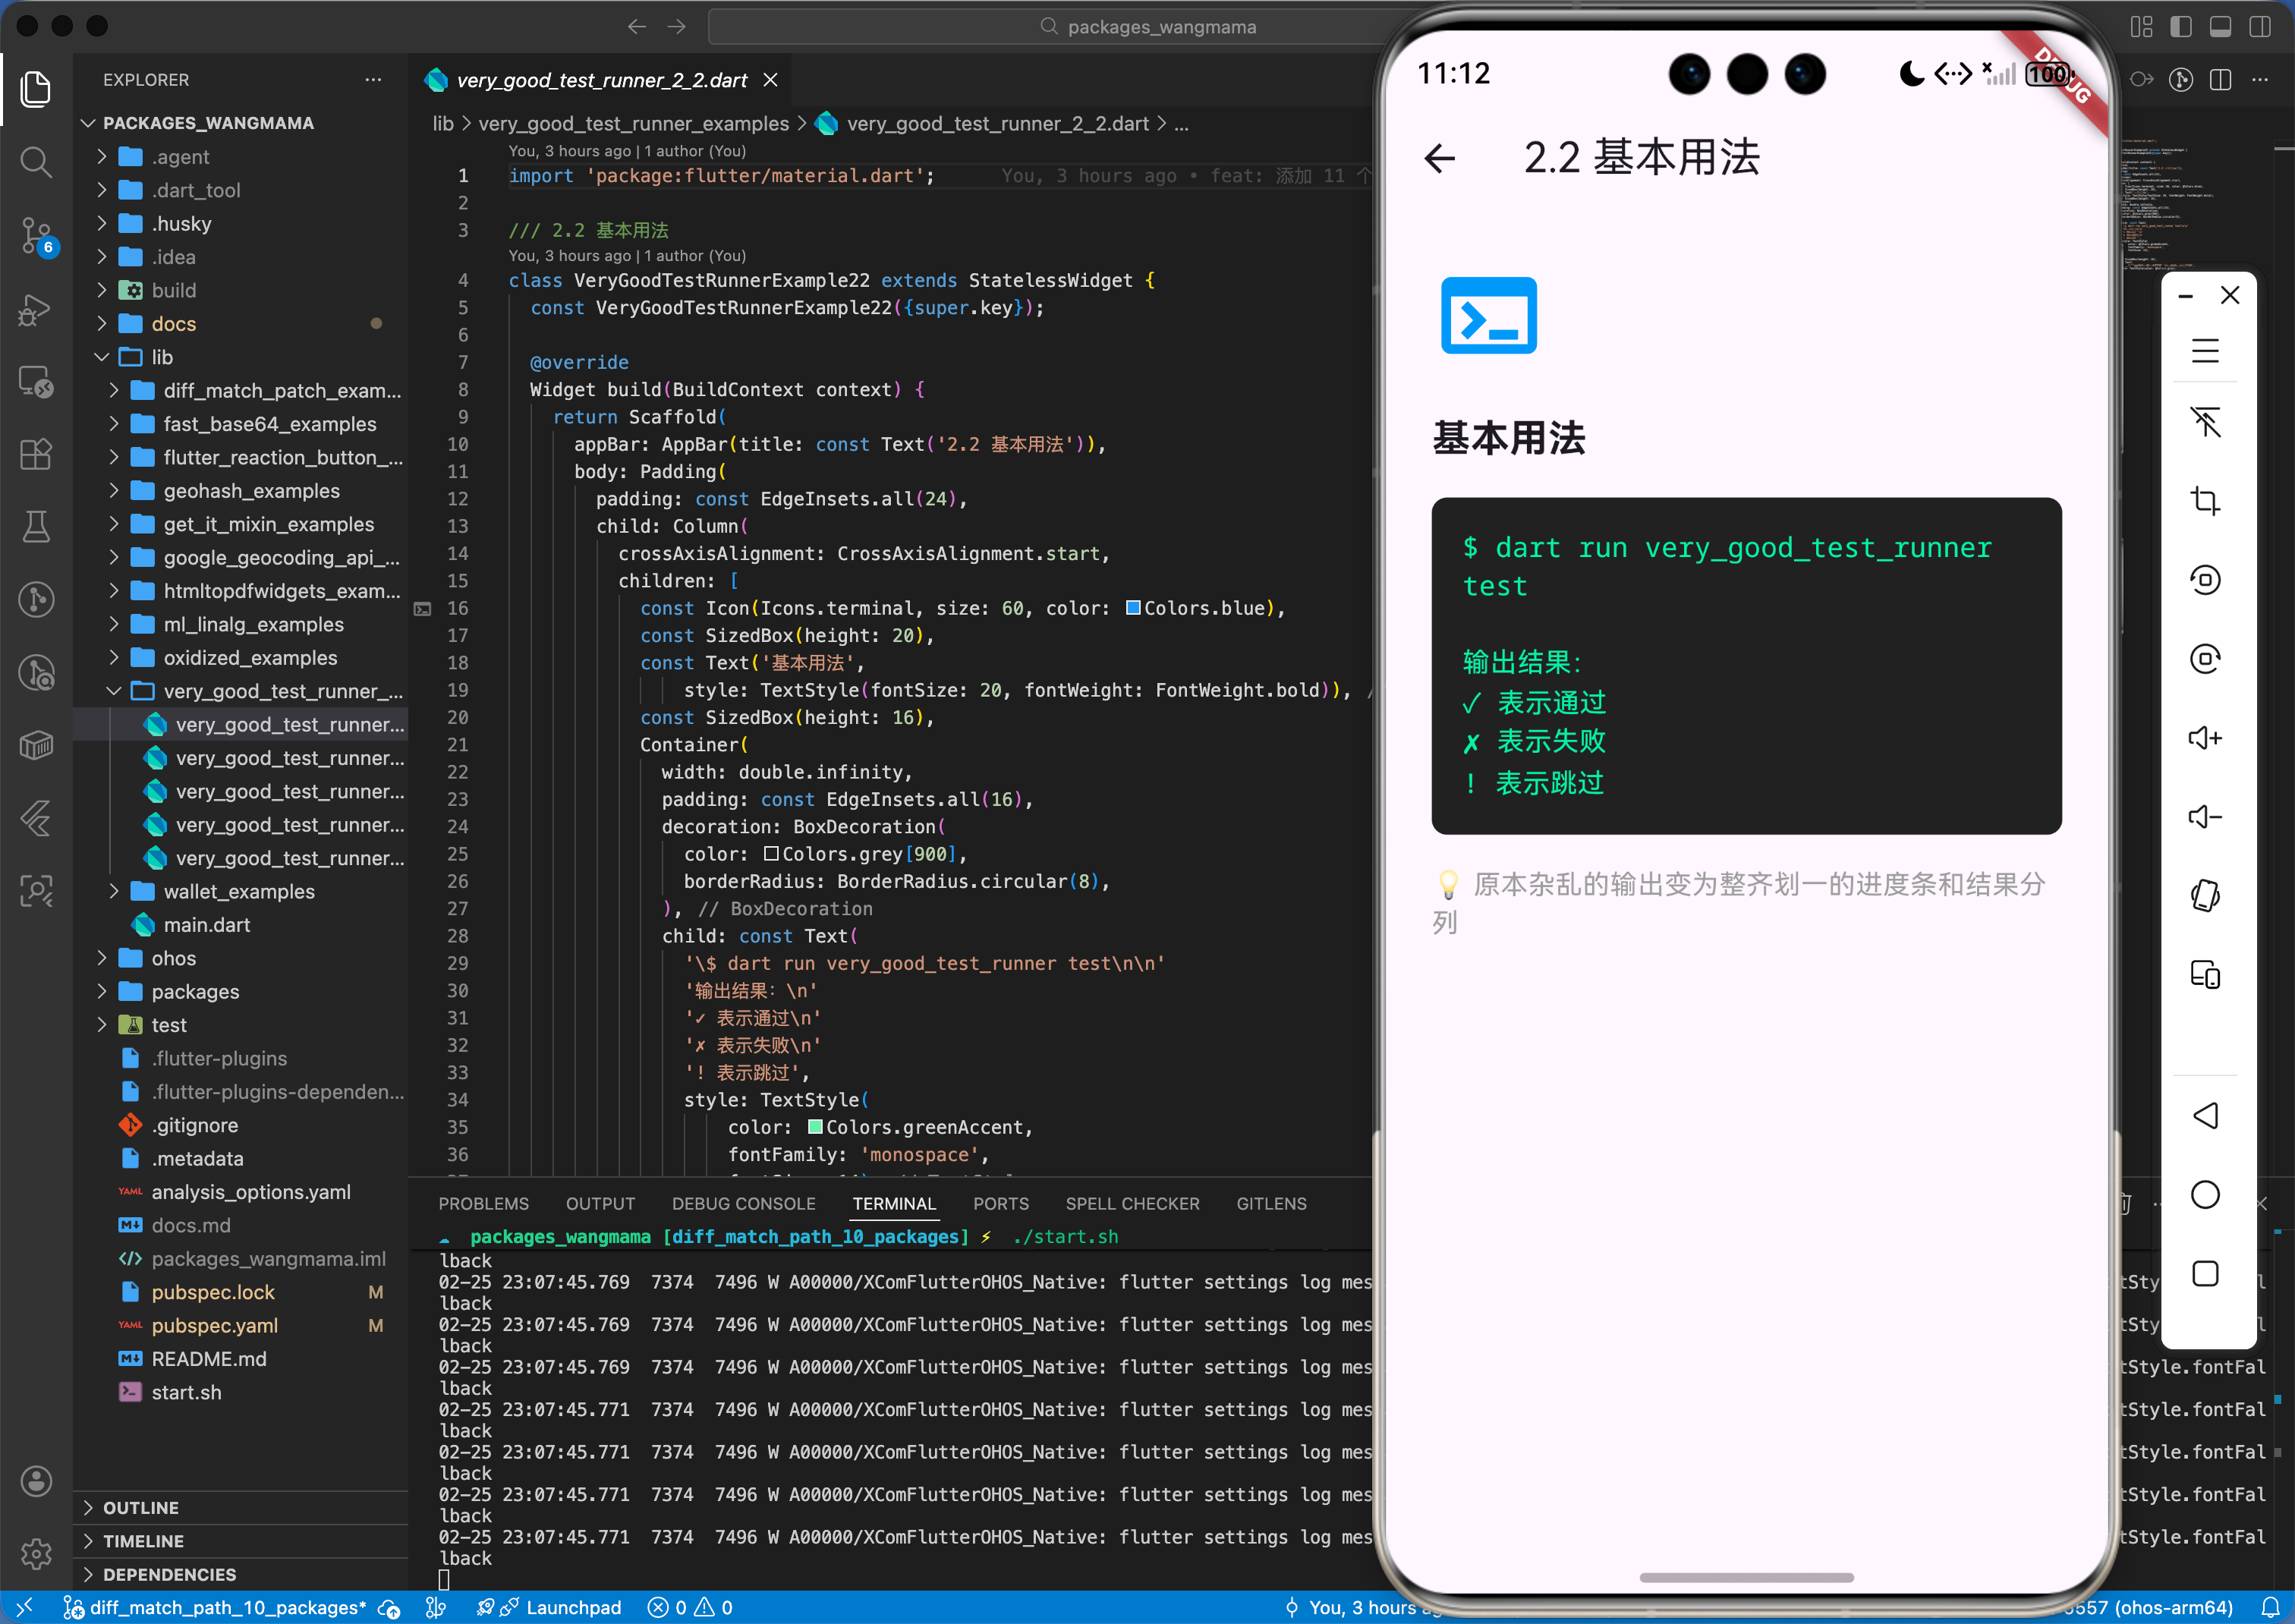Switch to the DEBUG CONSOLE tab
This screenshot has height=1624, width=2295.
[x=743, y=1203]
